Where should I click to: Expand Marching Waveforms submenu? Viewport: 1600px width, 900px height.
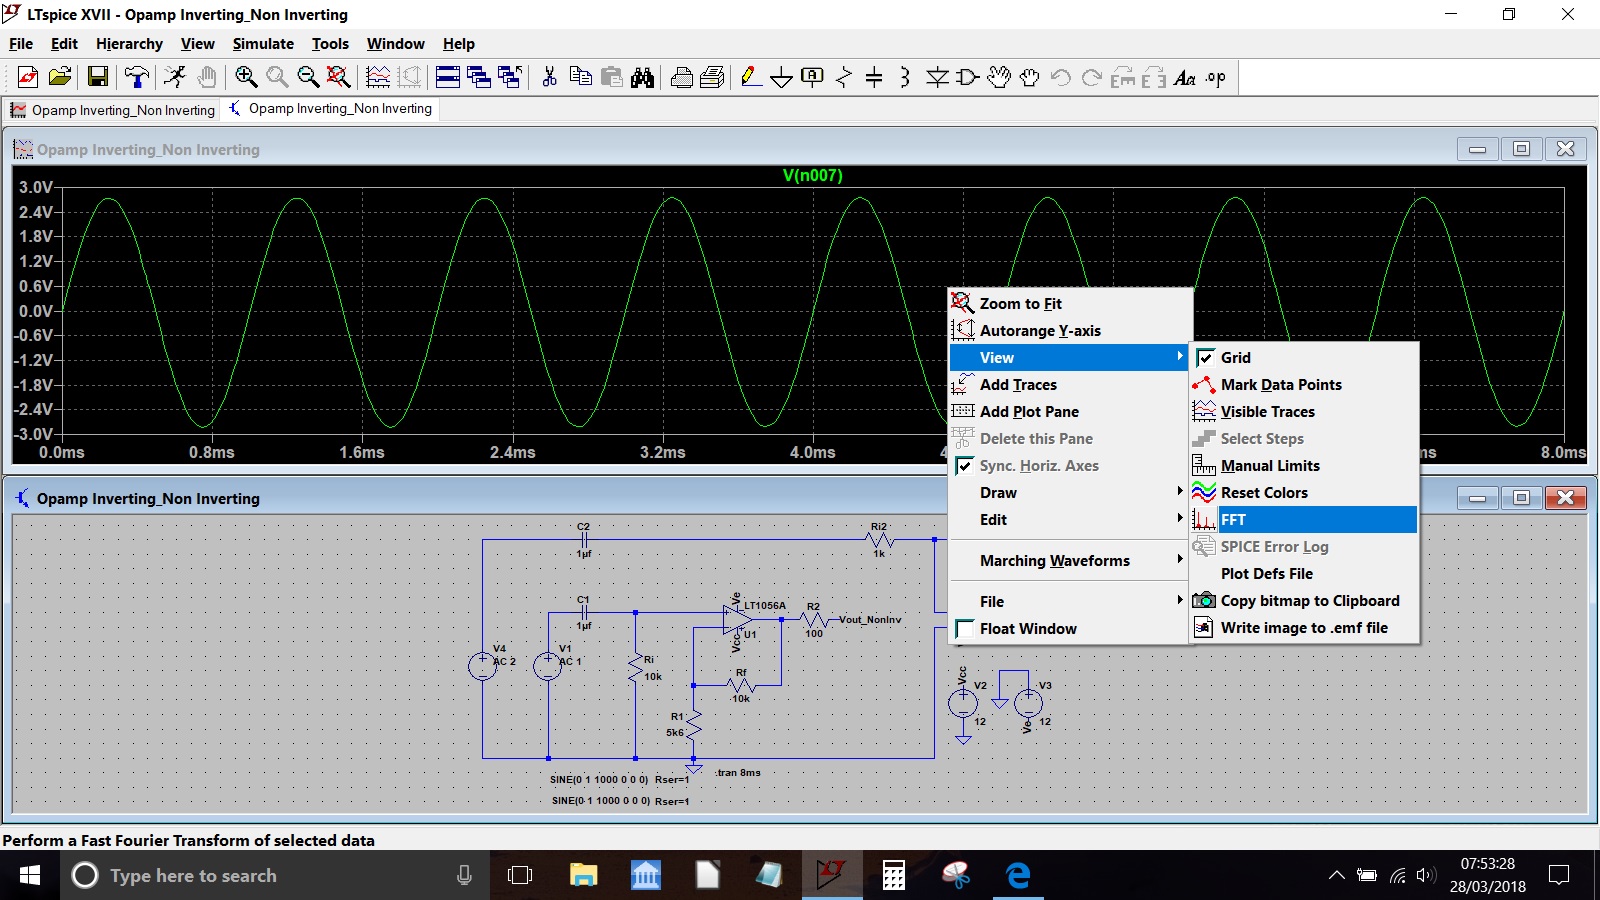pos(1068,561)
